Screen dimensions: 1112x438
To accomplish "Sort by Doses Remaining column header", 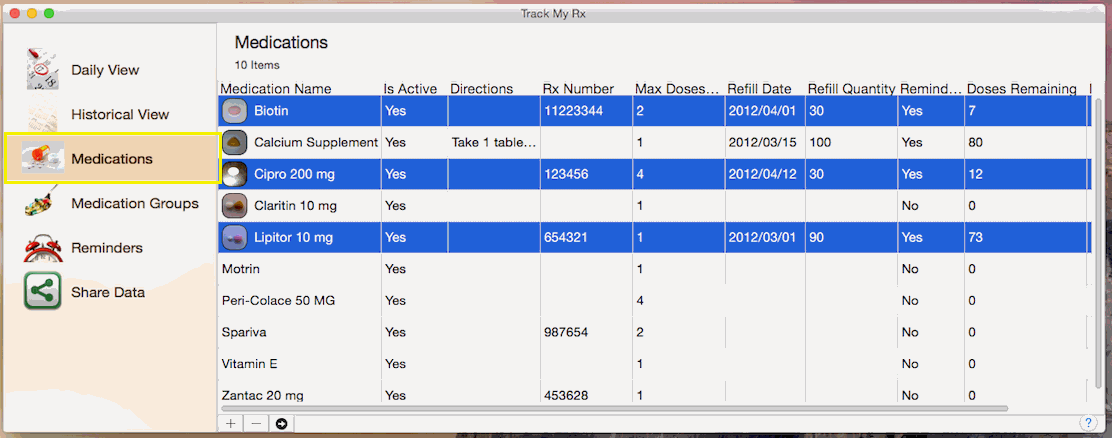I will point(1020,89).
